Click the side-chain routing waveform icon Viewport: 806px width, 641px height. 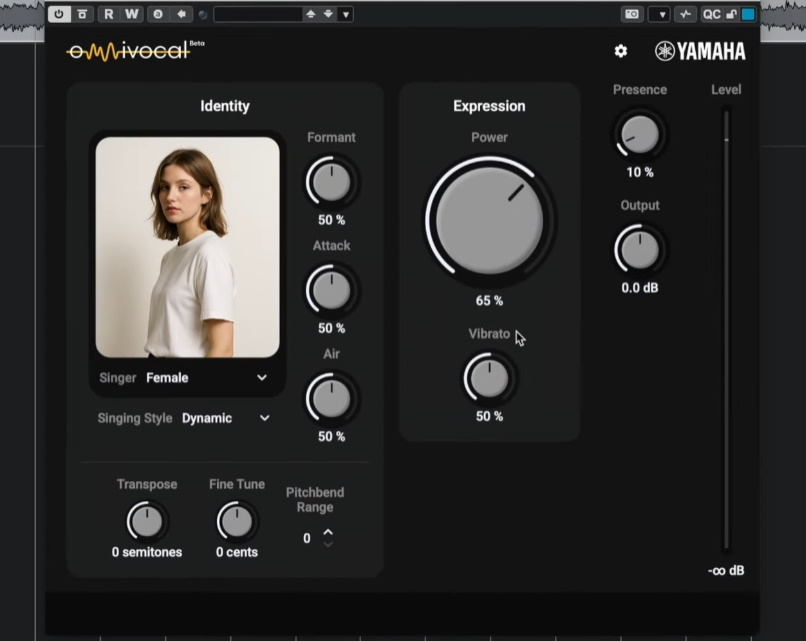coord(686,14)
